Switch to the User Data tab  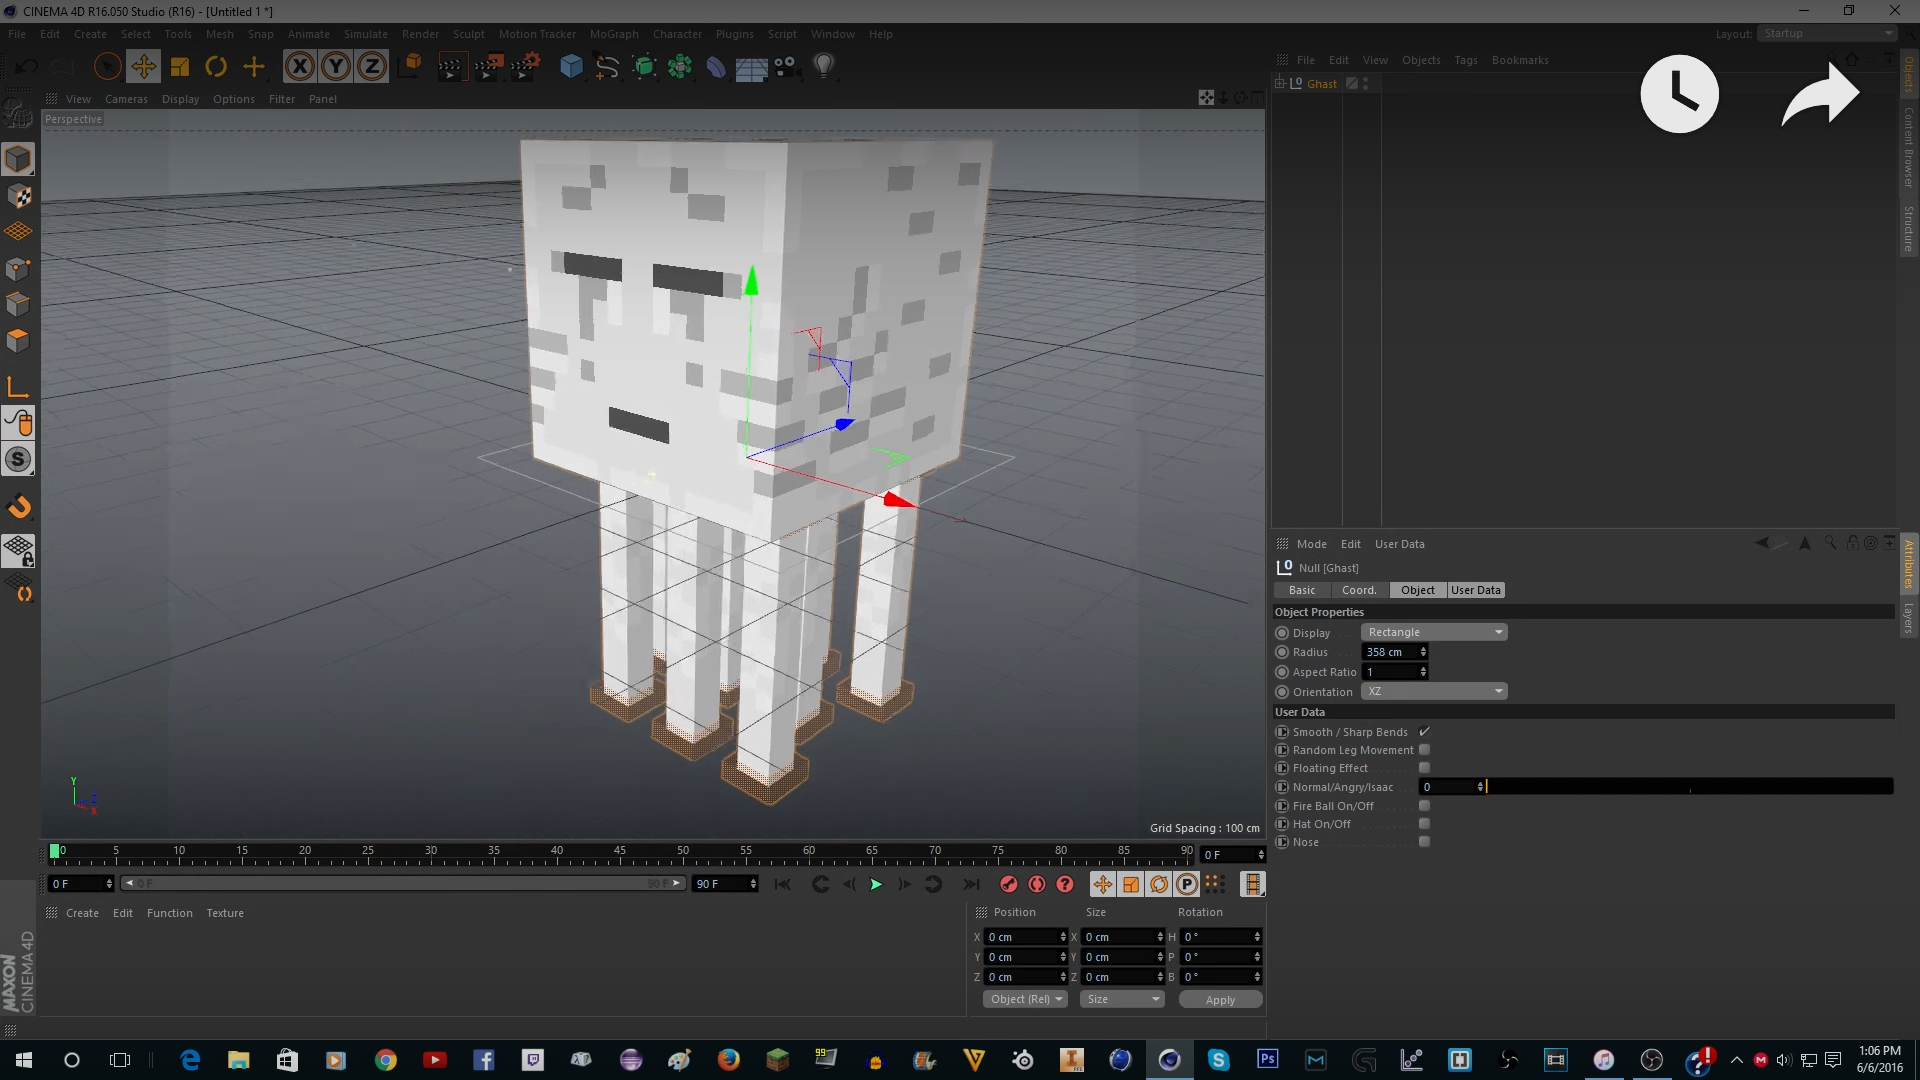coord(1476,590)
